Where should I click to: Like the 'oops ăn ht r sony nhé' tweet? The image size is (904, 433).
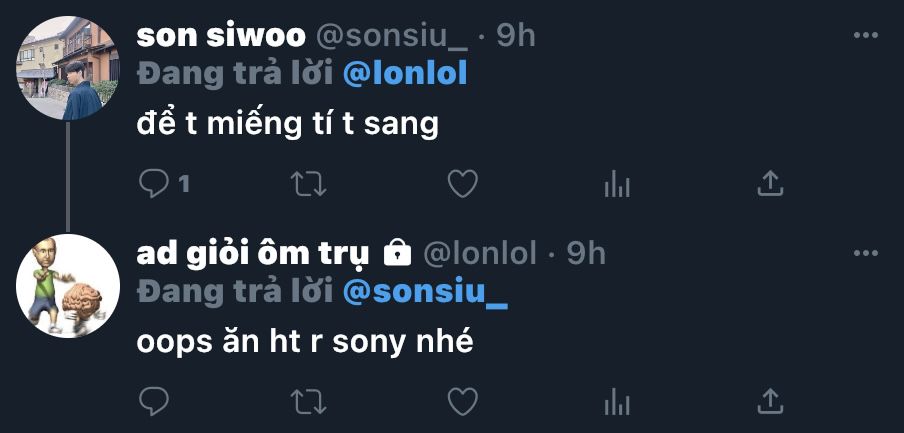[461, 401]
